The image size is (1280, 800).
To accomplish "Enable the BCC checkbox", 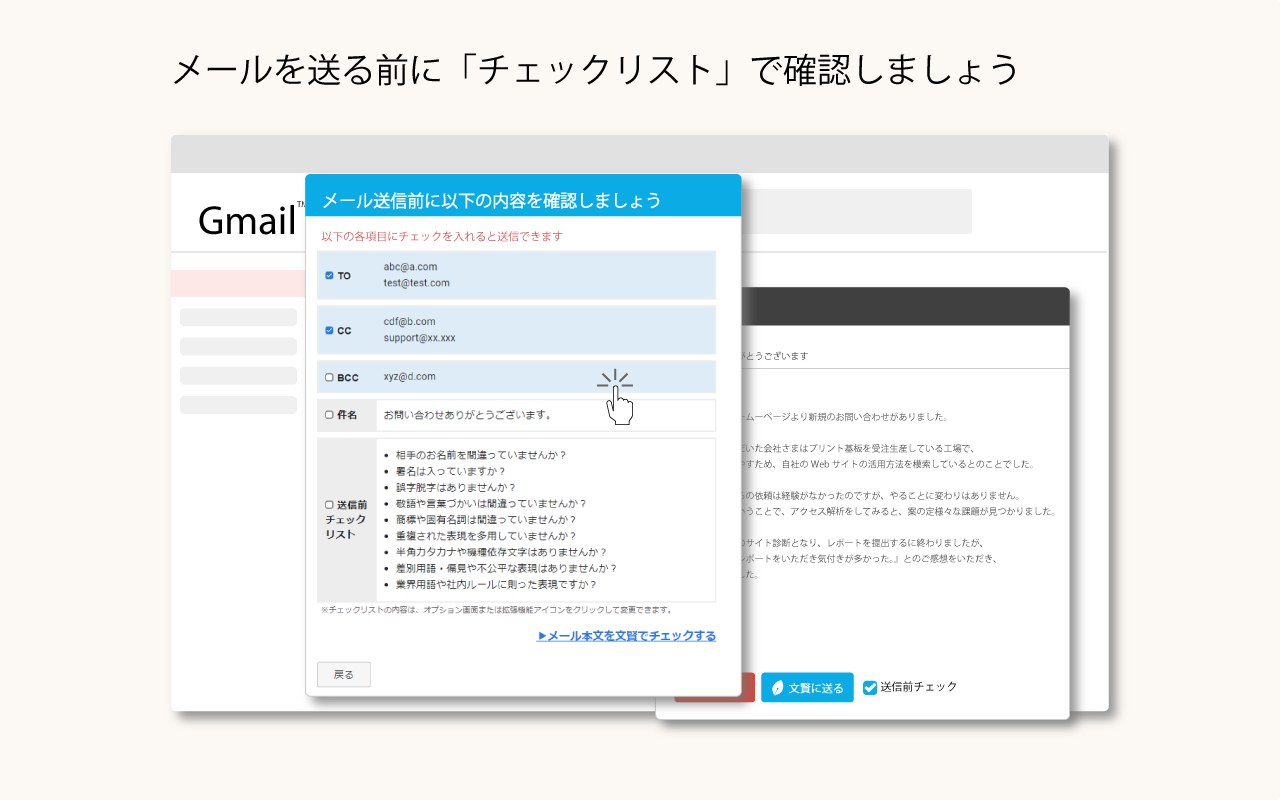I will pos(328,377).
